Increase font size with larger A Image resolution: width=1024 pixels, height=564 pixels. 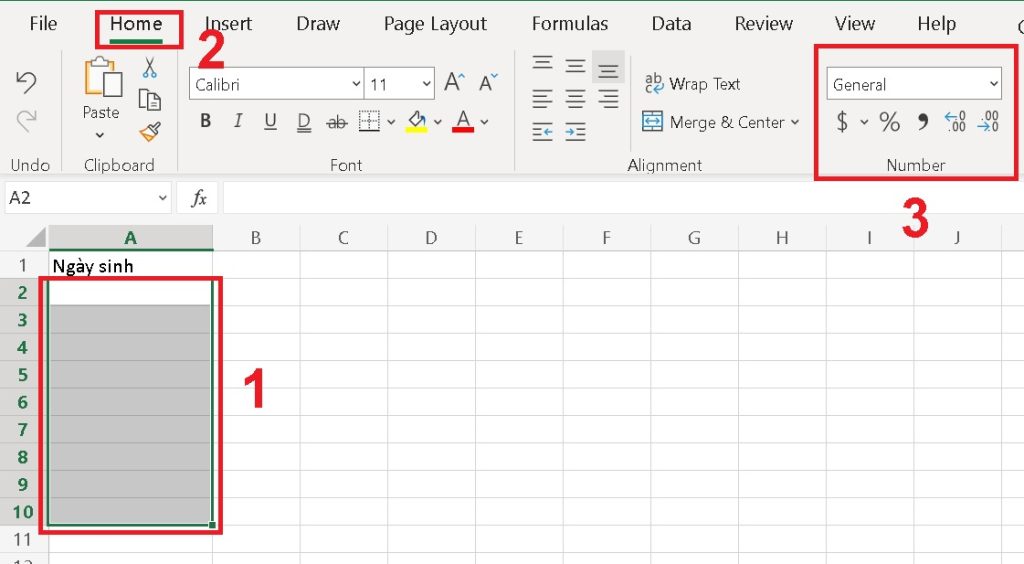455,83
